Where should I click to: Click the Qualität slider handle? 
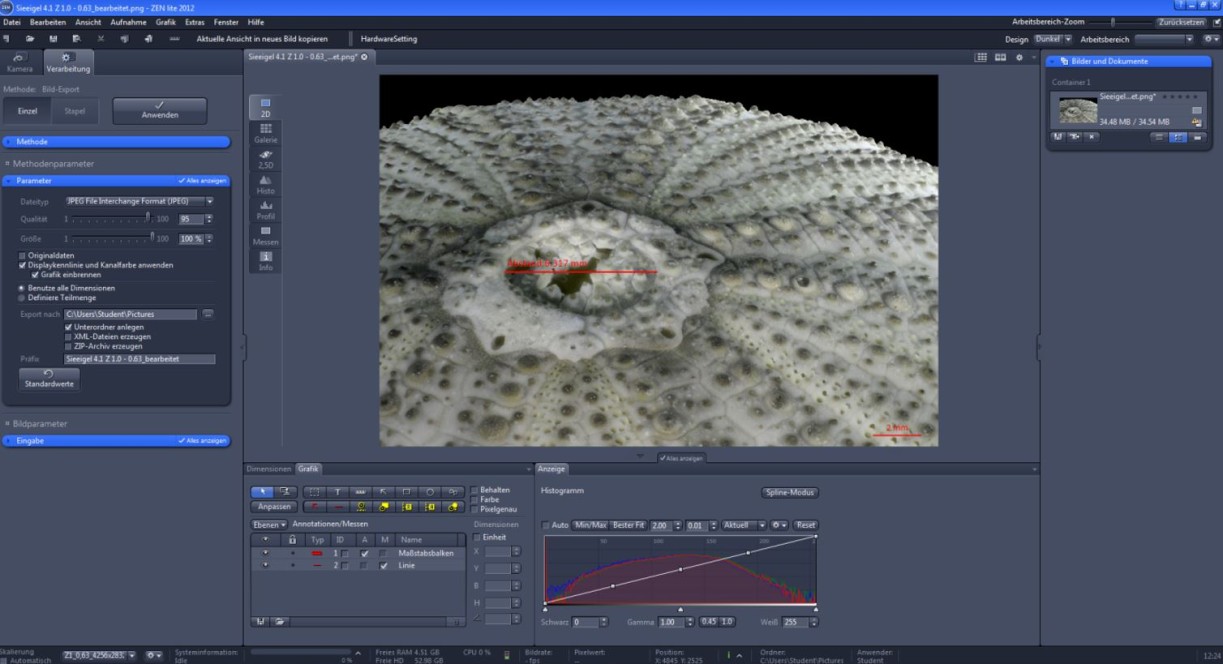tap(148, 218)
